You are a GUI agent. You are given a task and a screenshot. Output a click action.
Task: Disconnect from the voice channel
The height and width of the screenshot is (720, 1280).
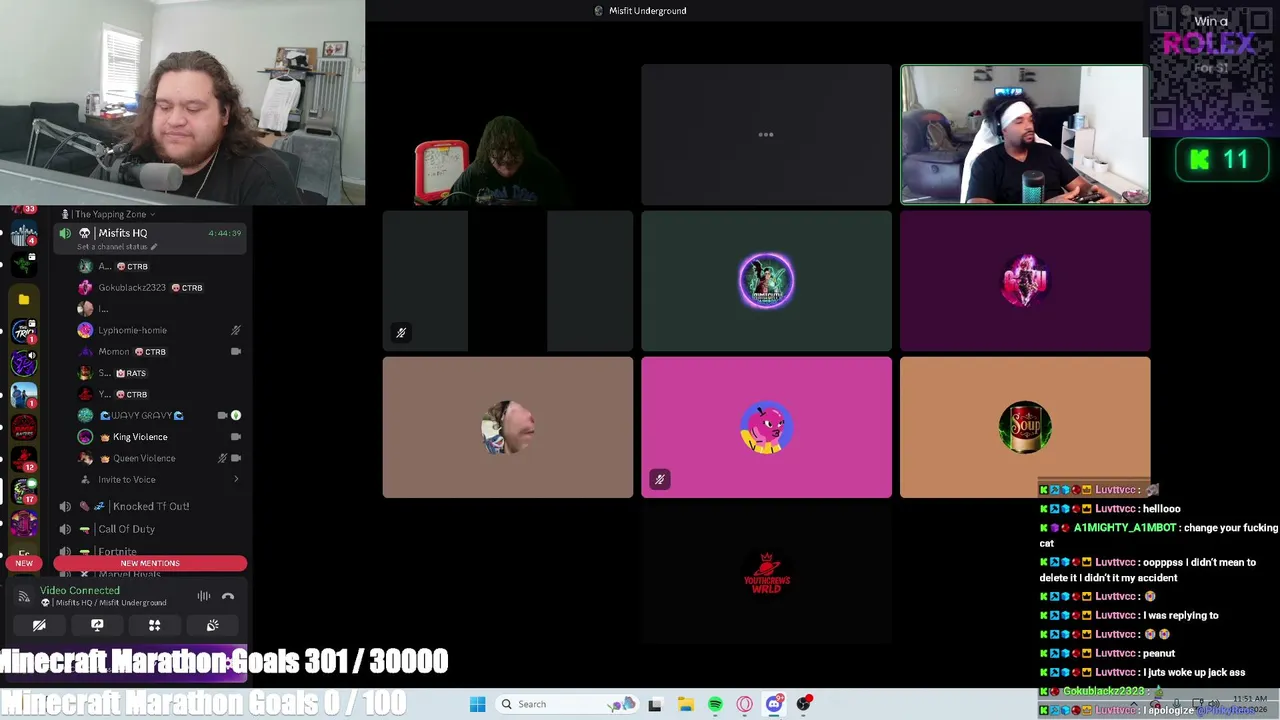(x=228, y=596)
